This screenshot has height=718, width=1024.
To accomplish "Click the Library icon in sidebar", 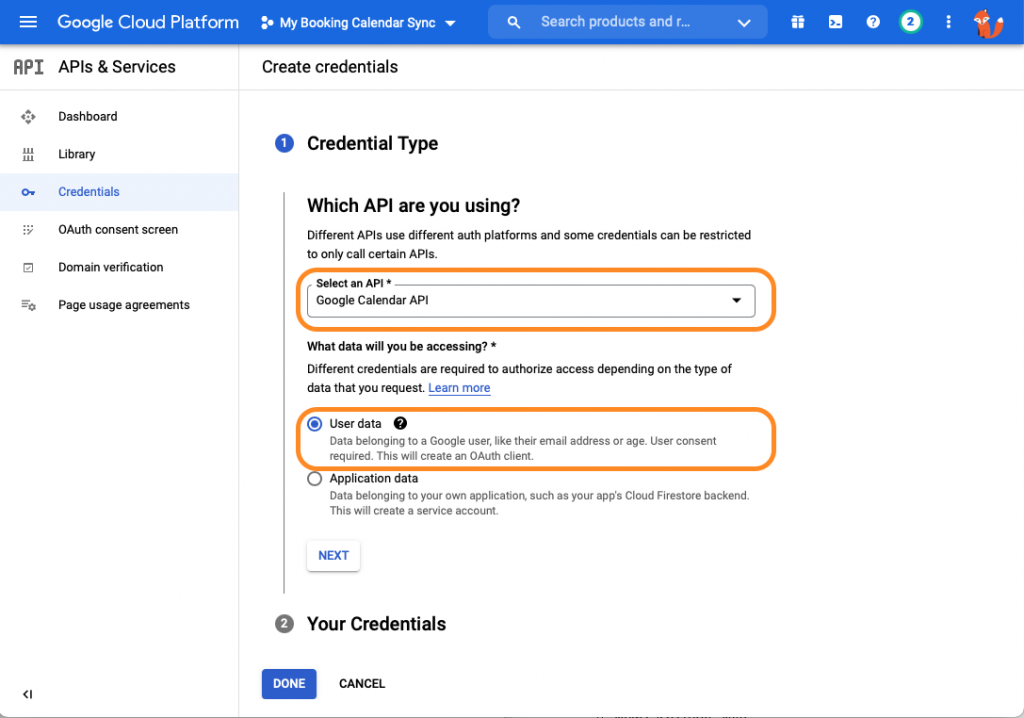I will 28,154.
